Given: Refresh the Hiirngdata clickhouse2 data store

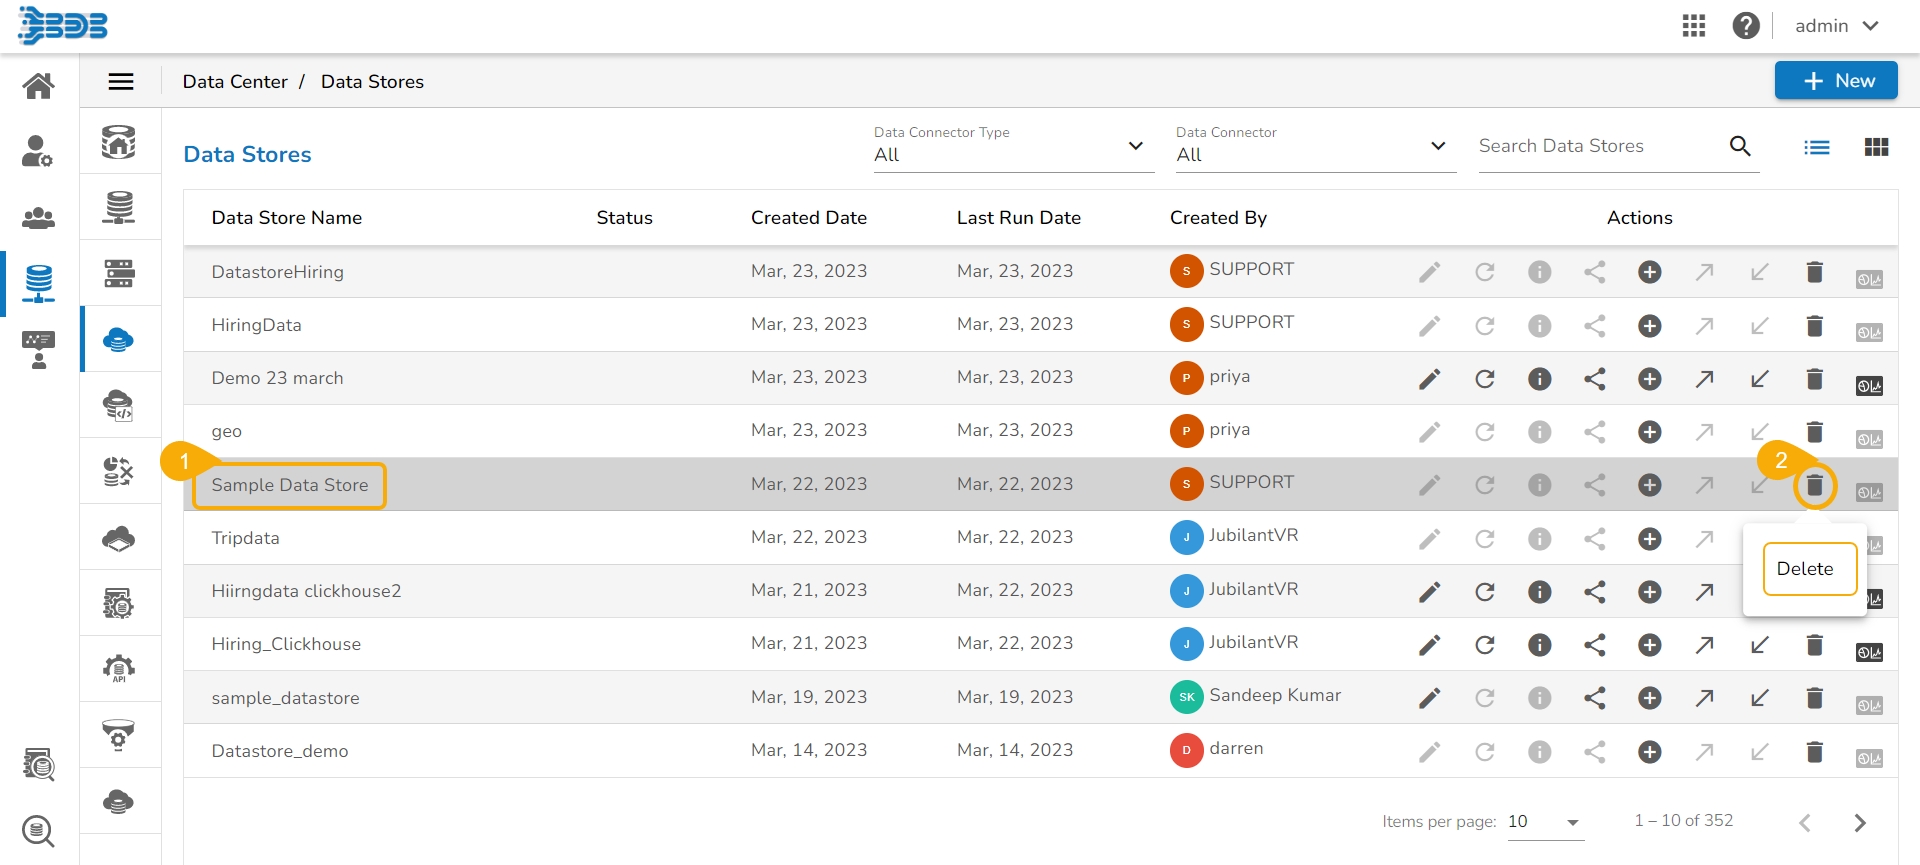Looking at the screenshot, I should click(1484, 592).
